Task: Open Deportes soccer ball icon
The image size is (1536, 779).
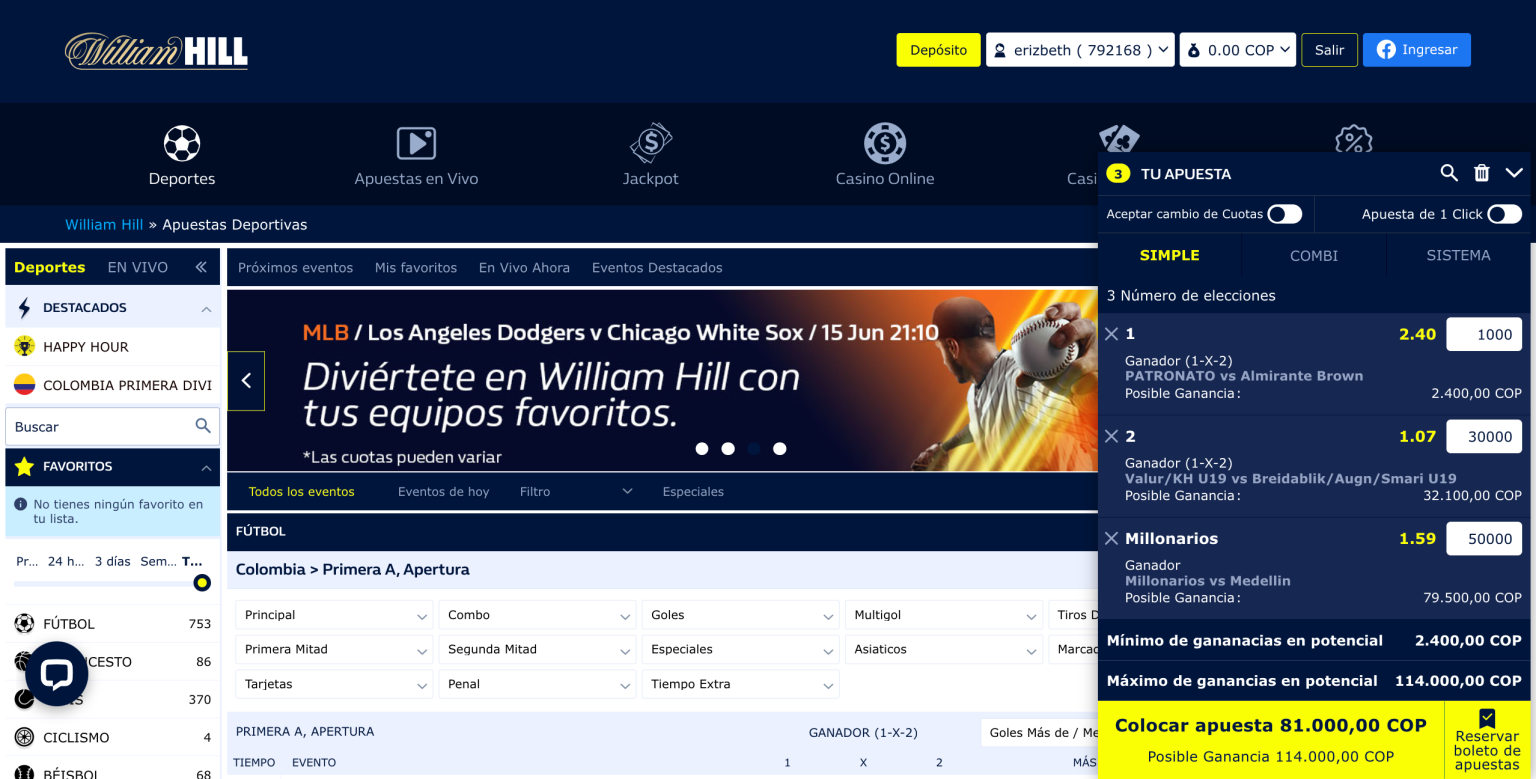Action: [182, 143]
